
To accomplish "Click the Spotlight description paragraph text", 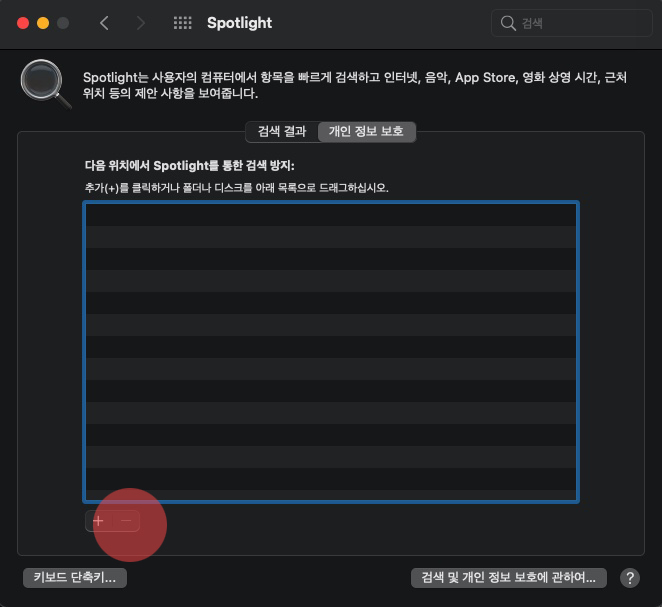I will [x=355, y=85].
